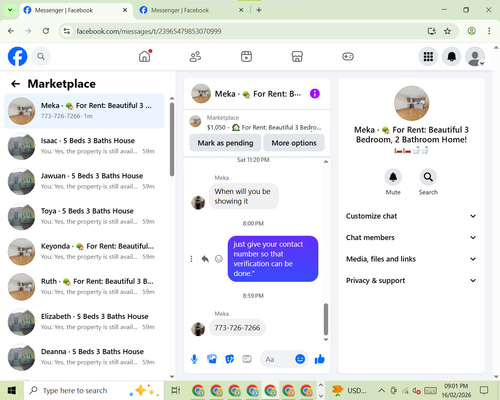Image resolution: width=500 pixels, height=400 pixels.
Task: Open the Gaming controller icon
Action: pyautogui.click(x=348, y=56)
